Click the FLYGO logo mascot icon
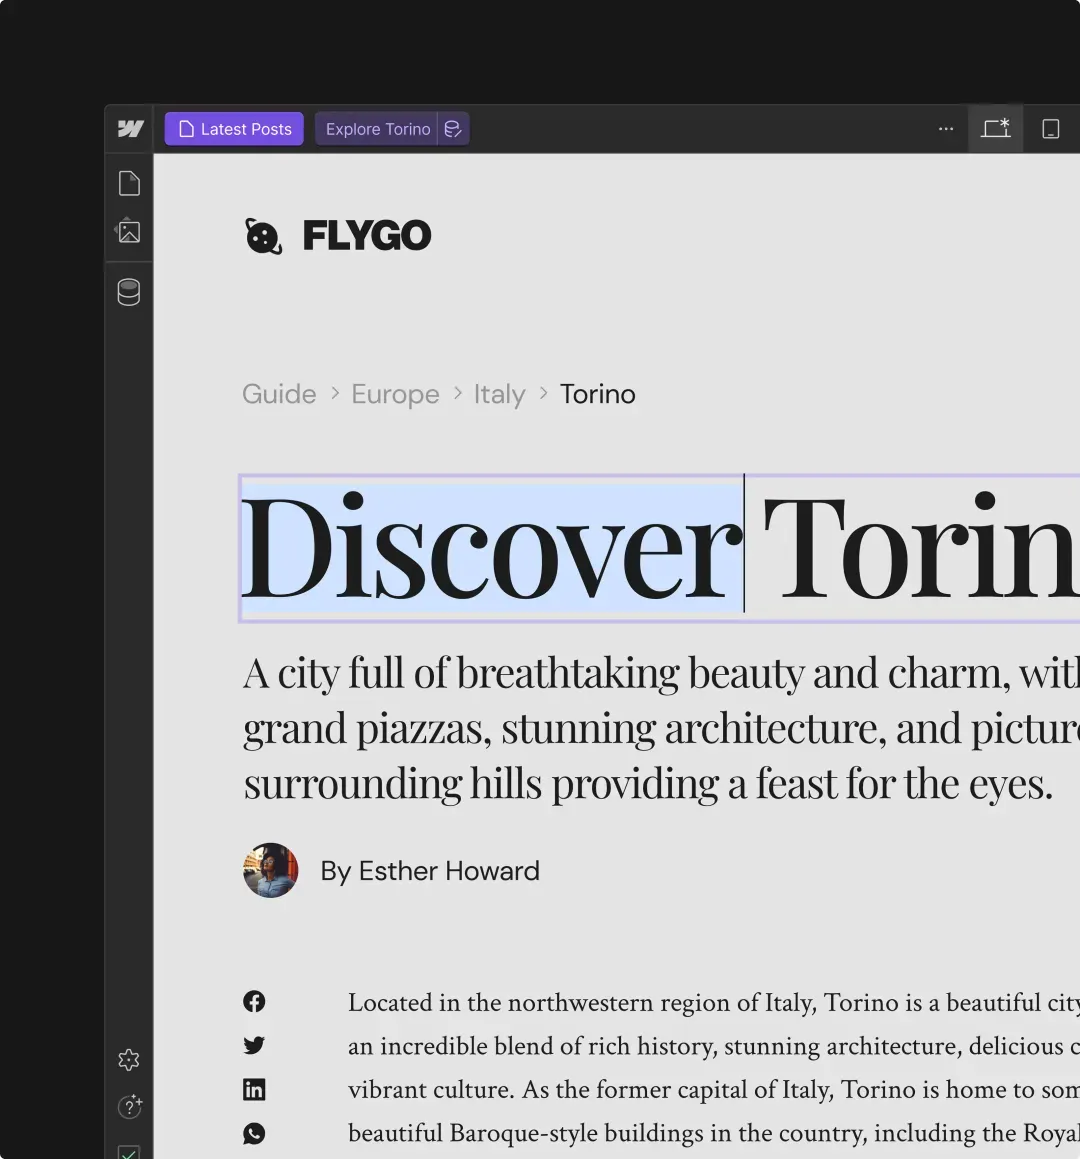 coord(263,236)
